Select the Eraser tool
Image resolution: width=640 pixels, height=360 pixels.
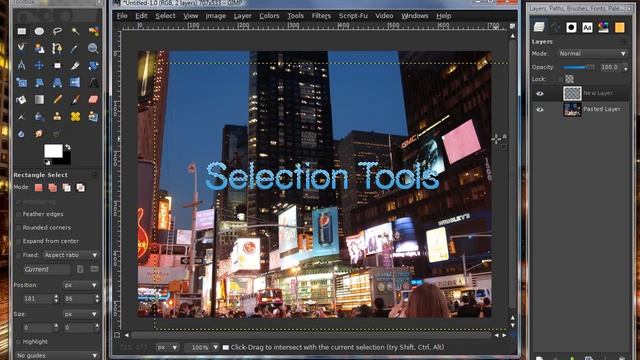coord(93,100)
